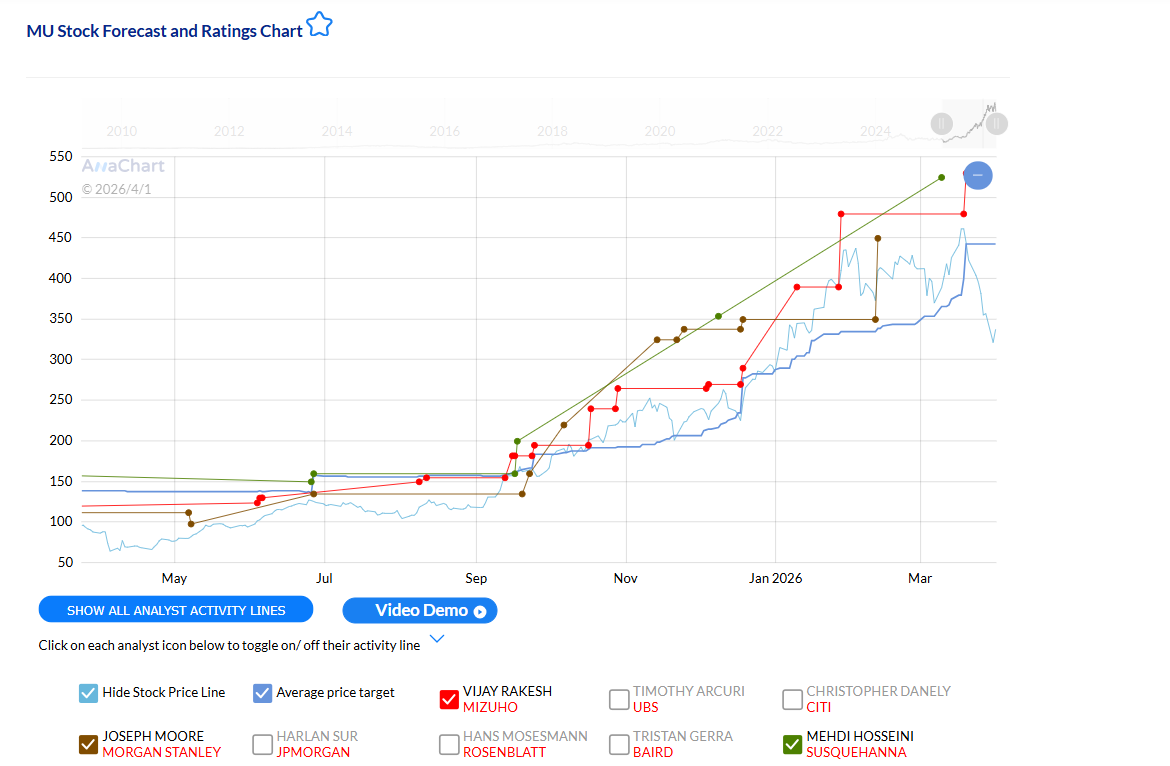Click the topmost green data point on the chart
The height and width of the screenshot is (766, 1170).
click(941, 178)
